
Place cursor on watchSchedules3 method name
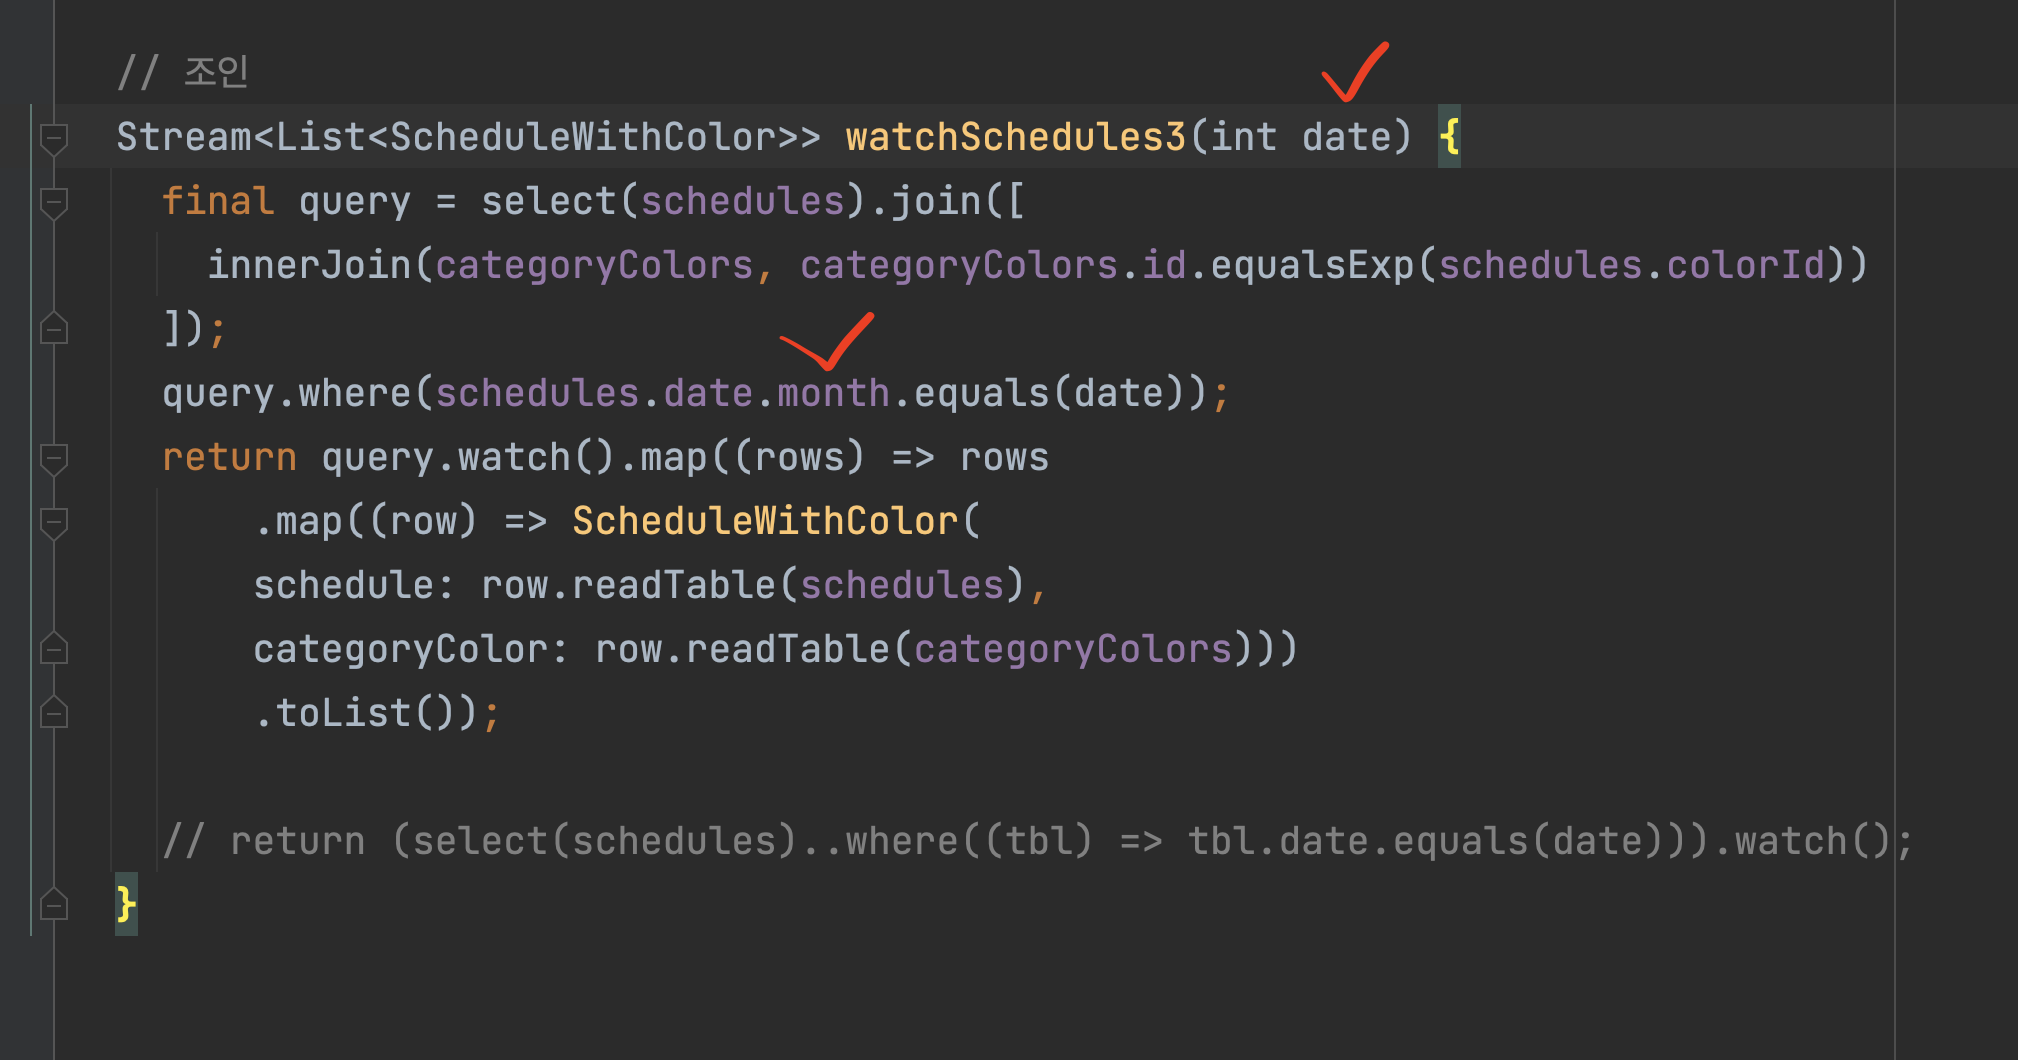pos(1015,137)
